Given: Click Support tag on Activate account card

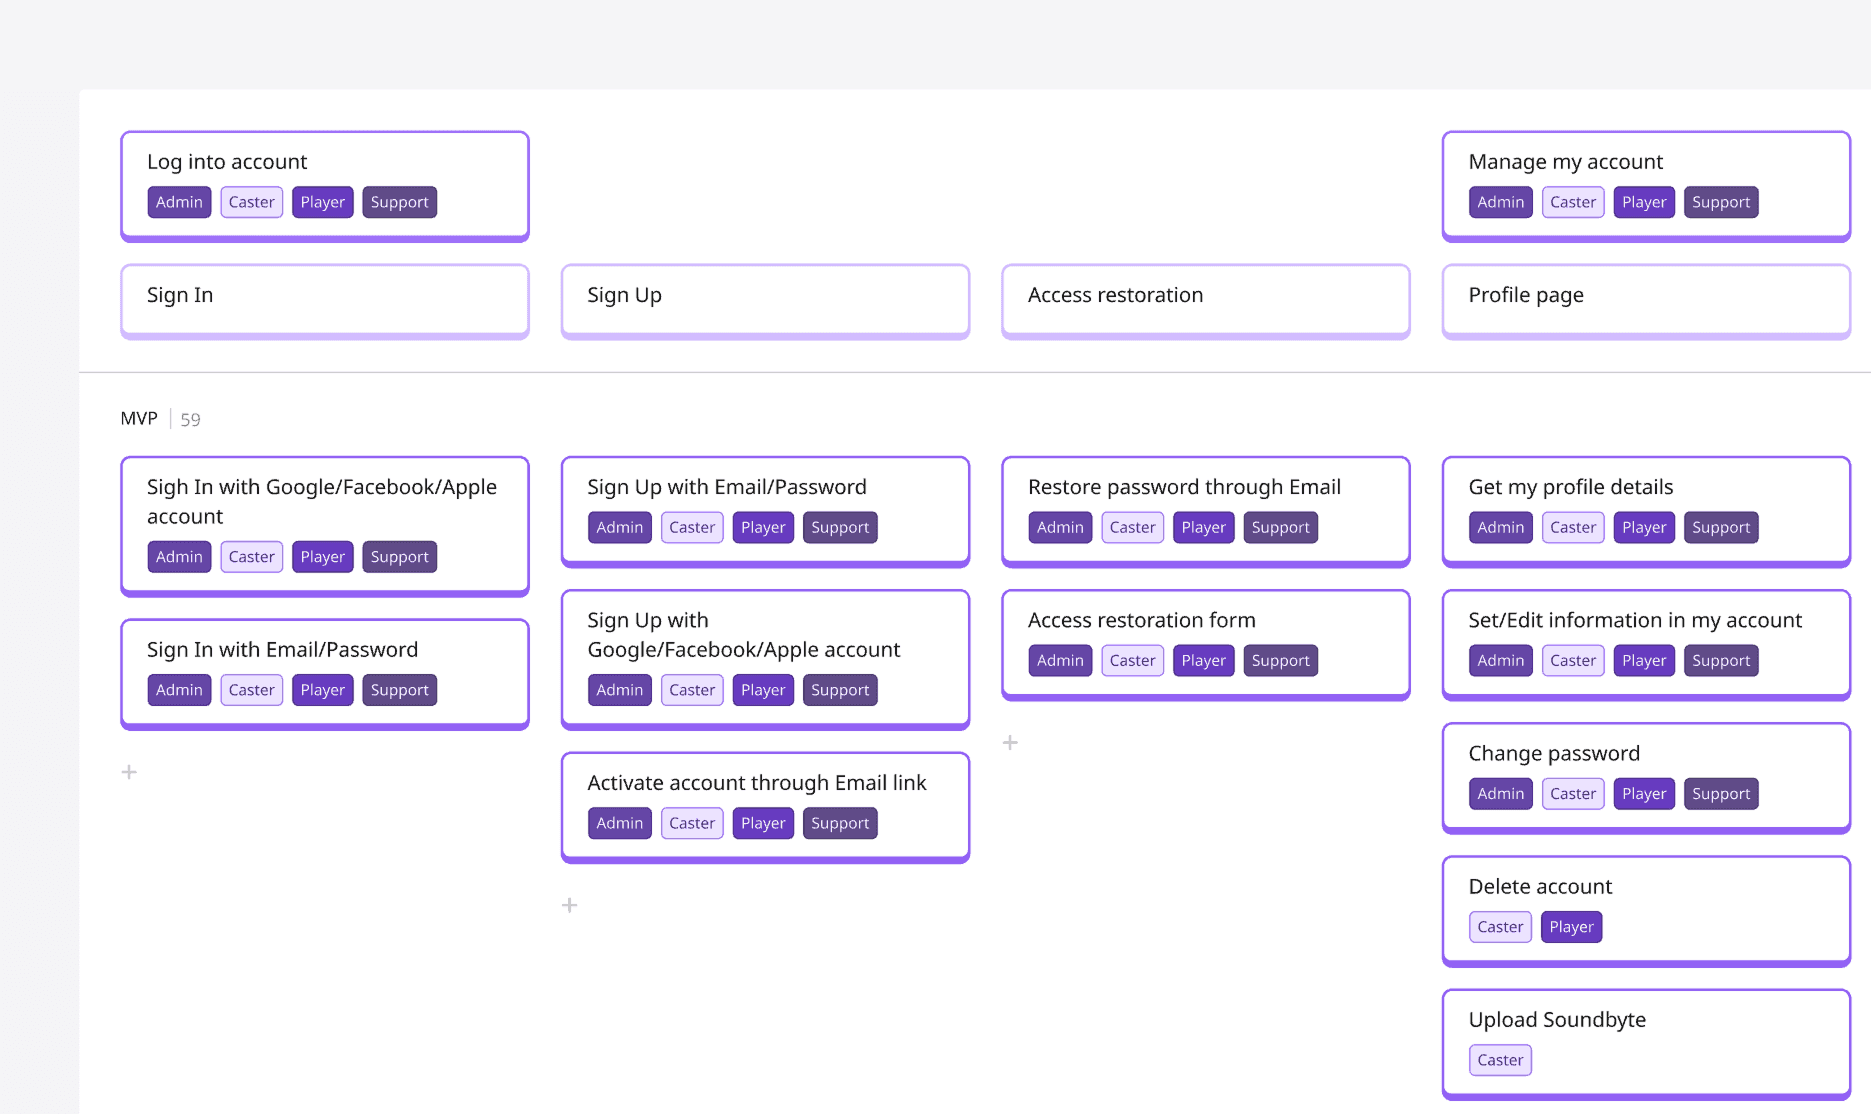Looking at the screenshot, I should point(840,823).
